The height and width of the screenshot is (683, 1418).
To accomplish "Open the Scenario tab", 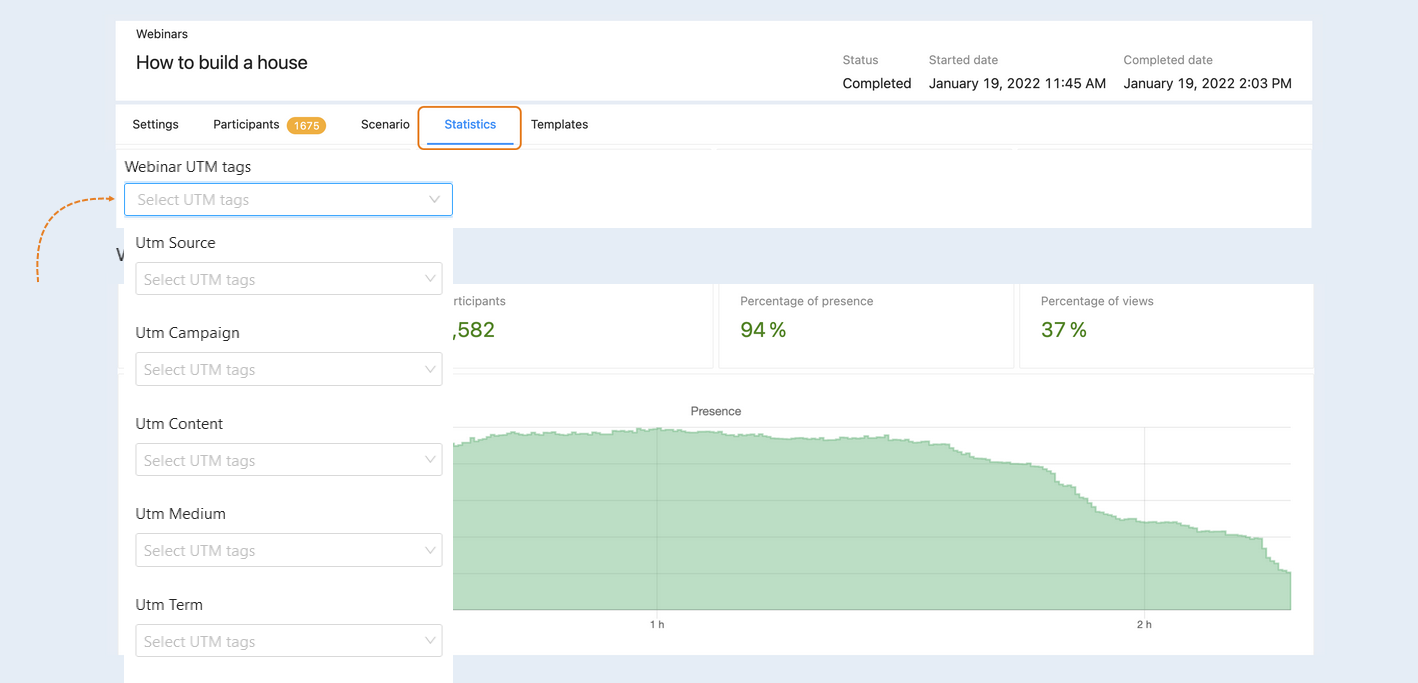I will point(385,125).
